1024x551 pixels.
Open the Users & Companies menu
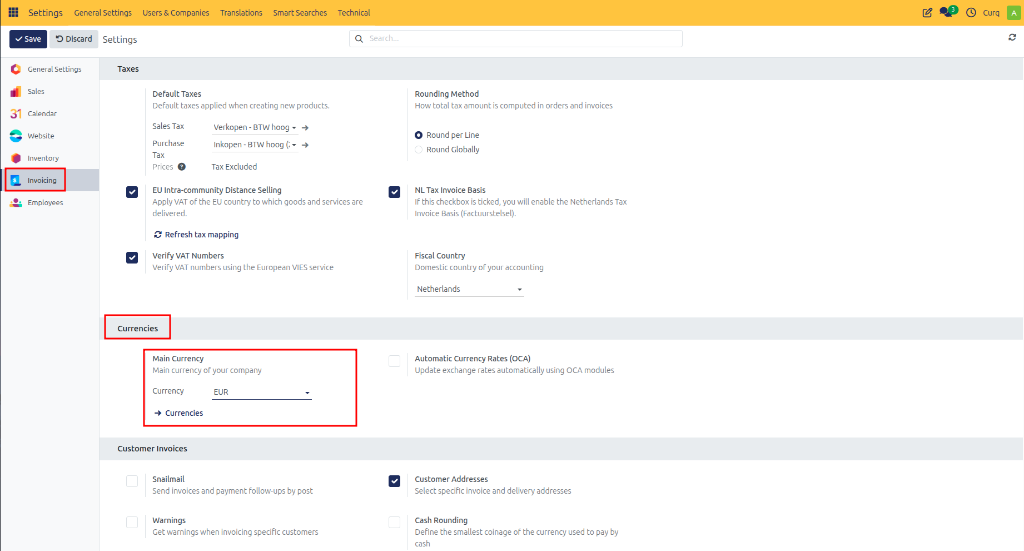click(x=176, y=12)
